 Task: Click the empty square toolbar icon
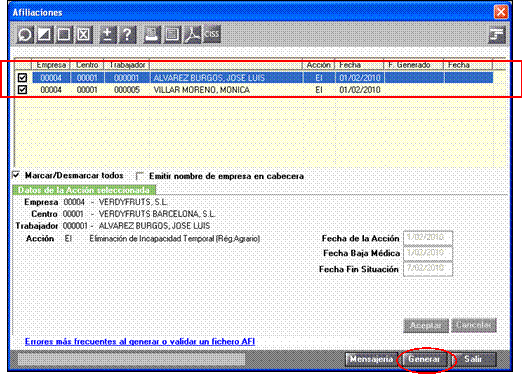[x=64, y=34]
